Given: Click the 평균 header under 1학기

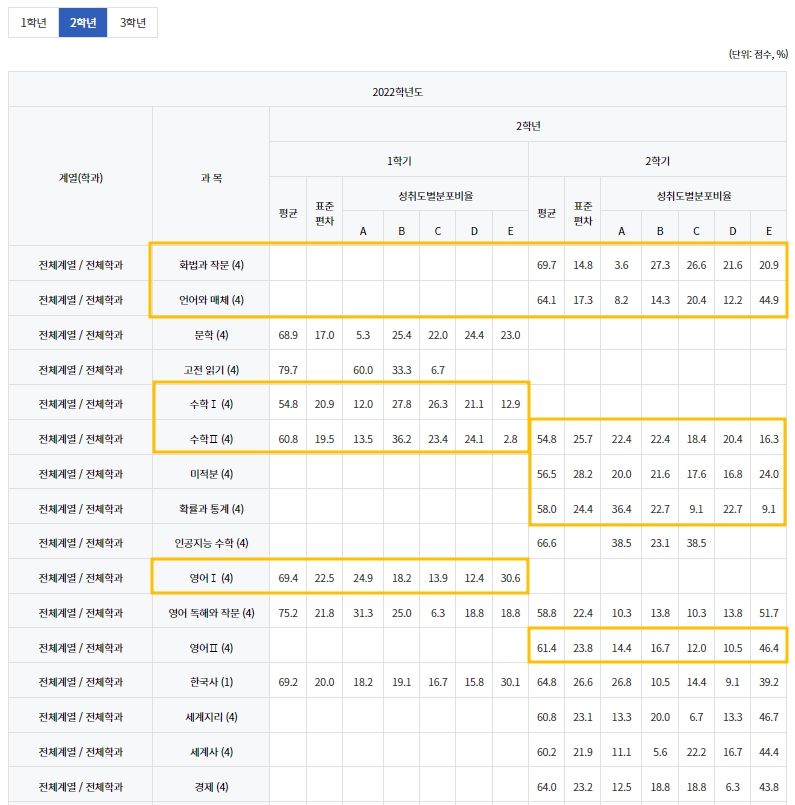Looking at the screenshot, I should coord(288,213).
